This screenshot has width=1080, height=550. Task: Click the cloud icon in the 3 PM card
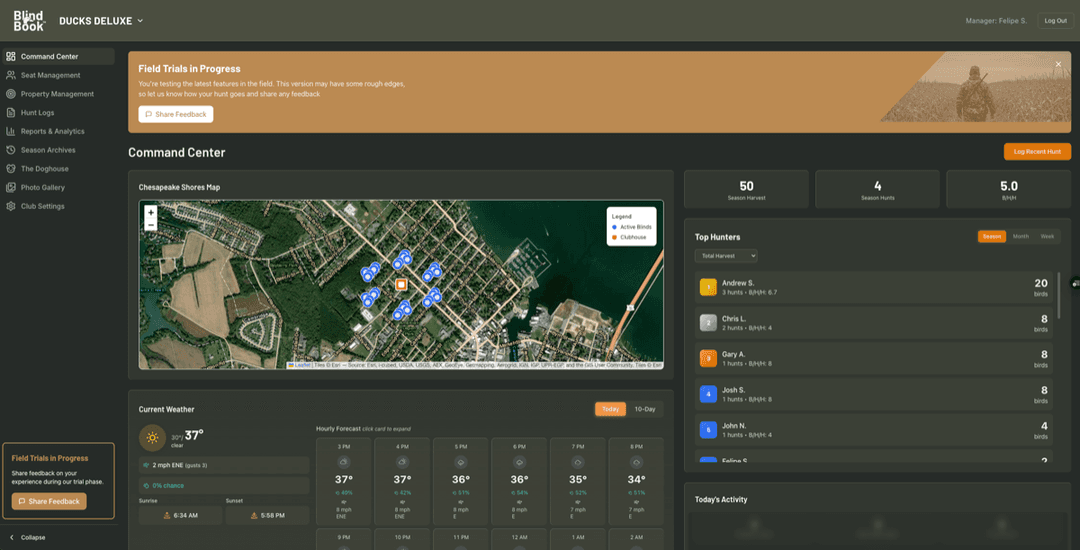tap(344, 463)
